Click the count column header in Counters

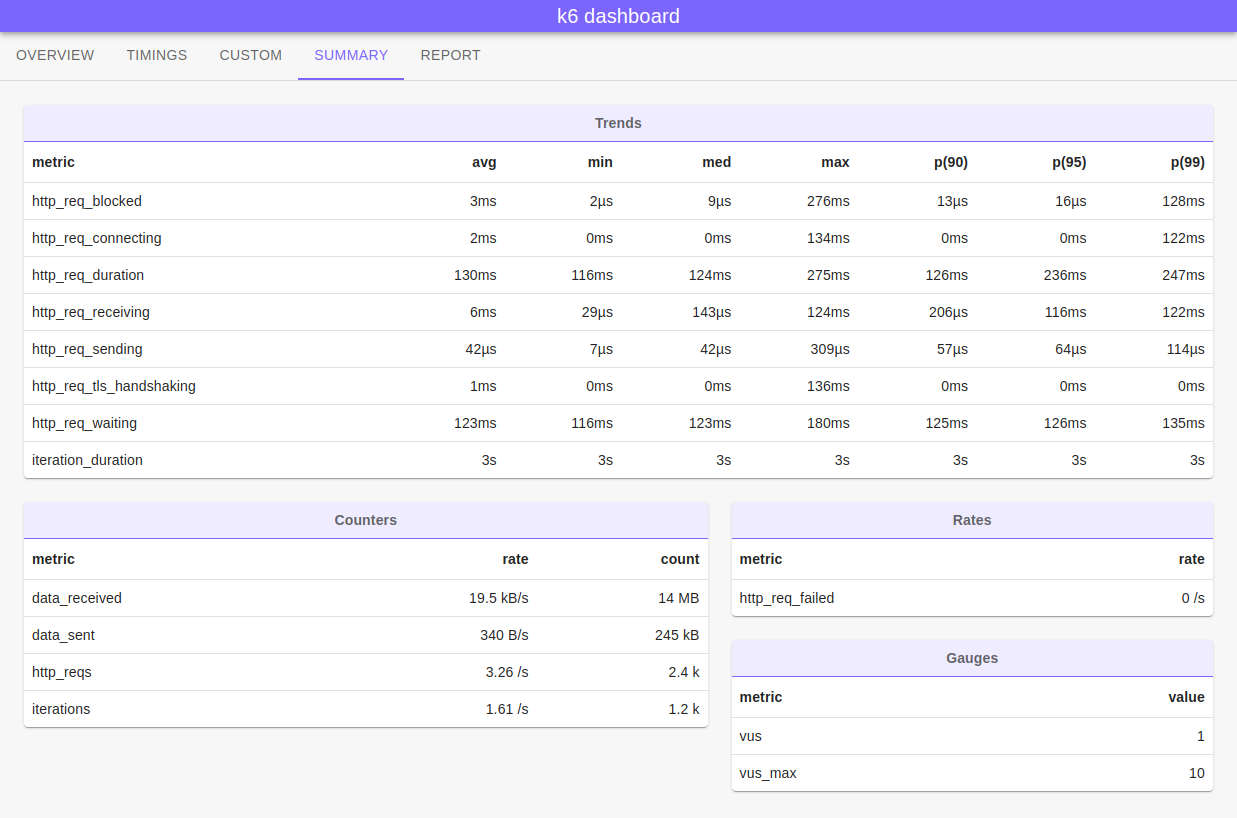(680, 559)
